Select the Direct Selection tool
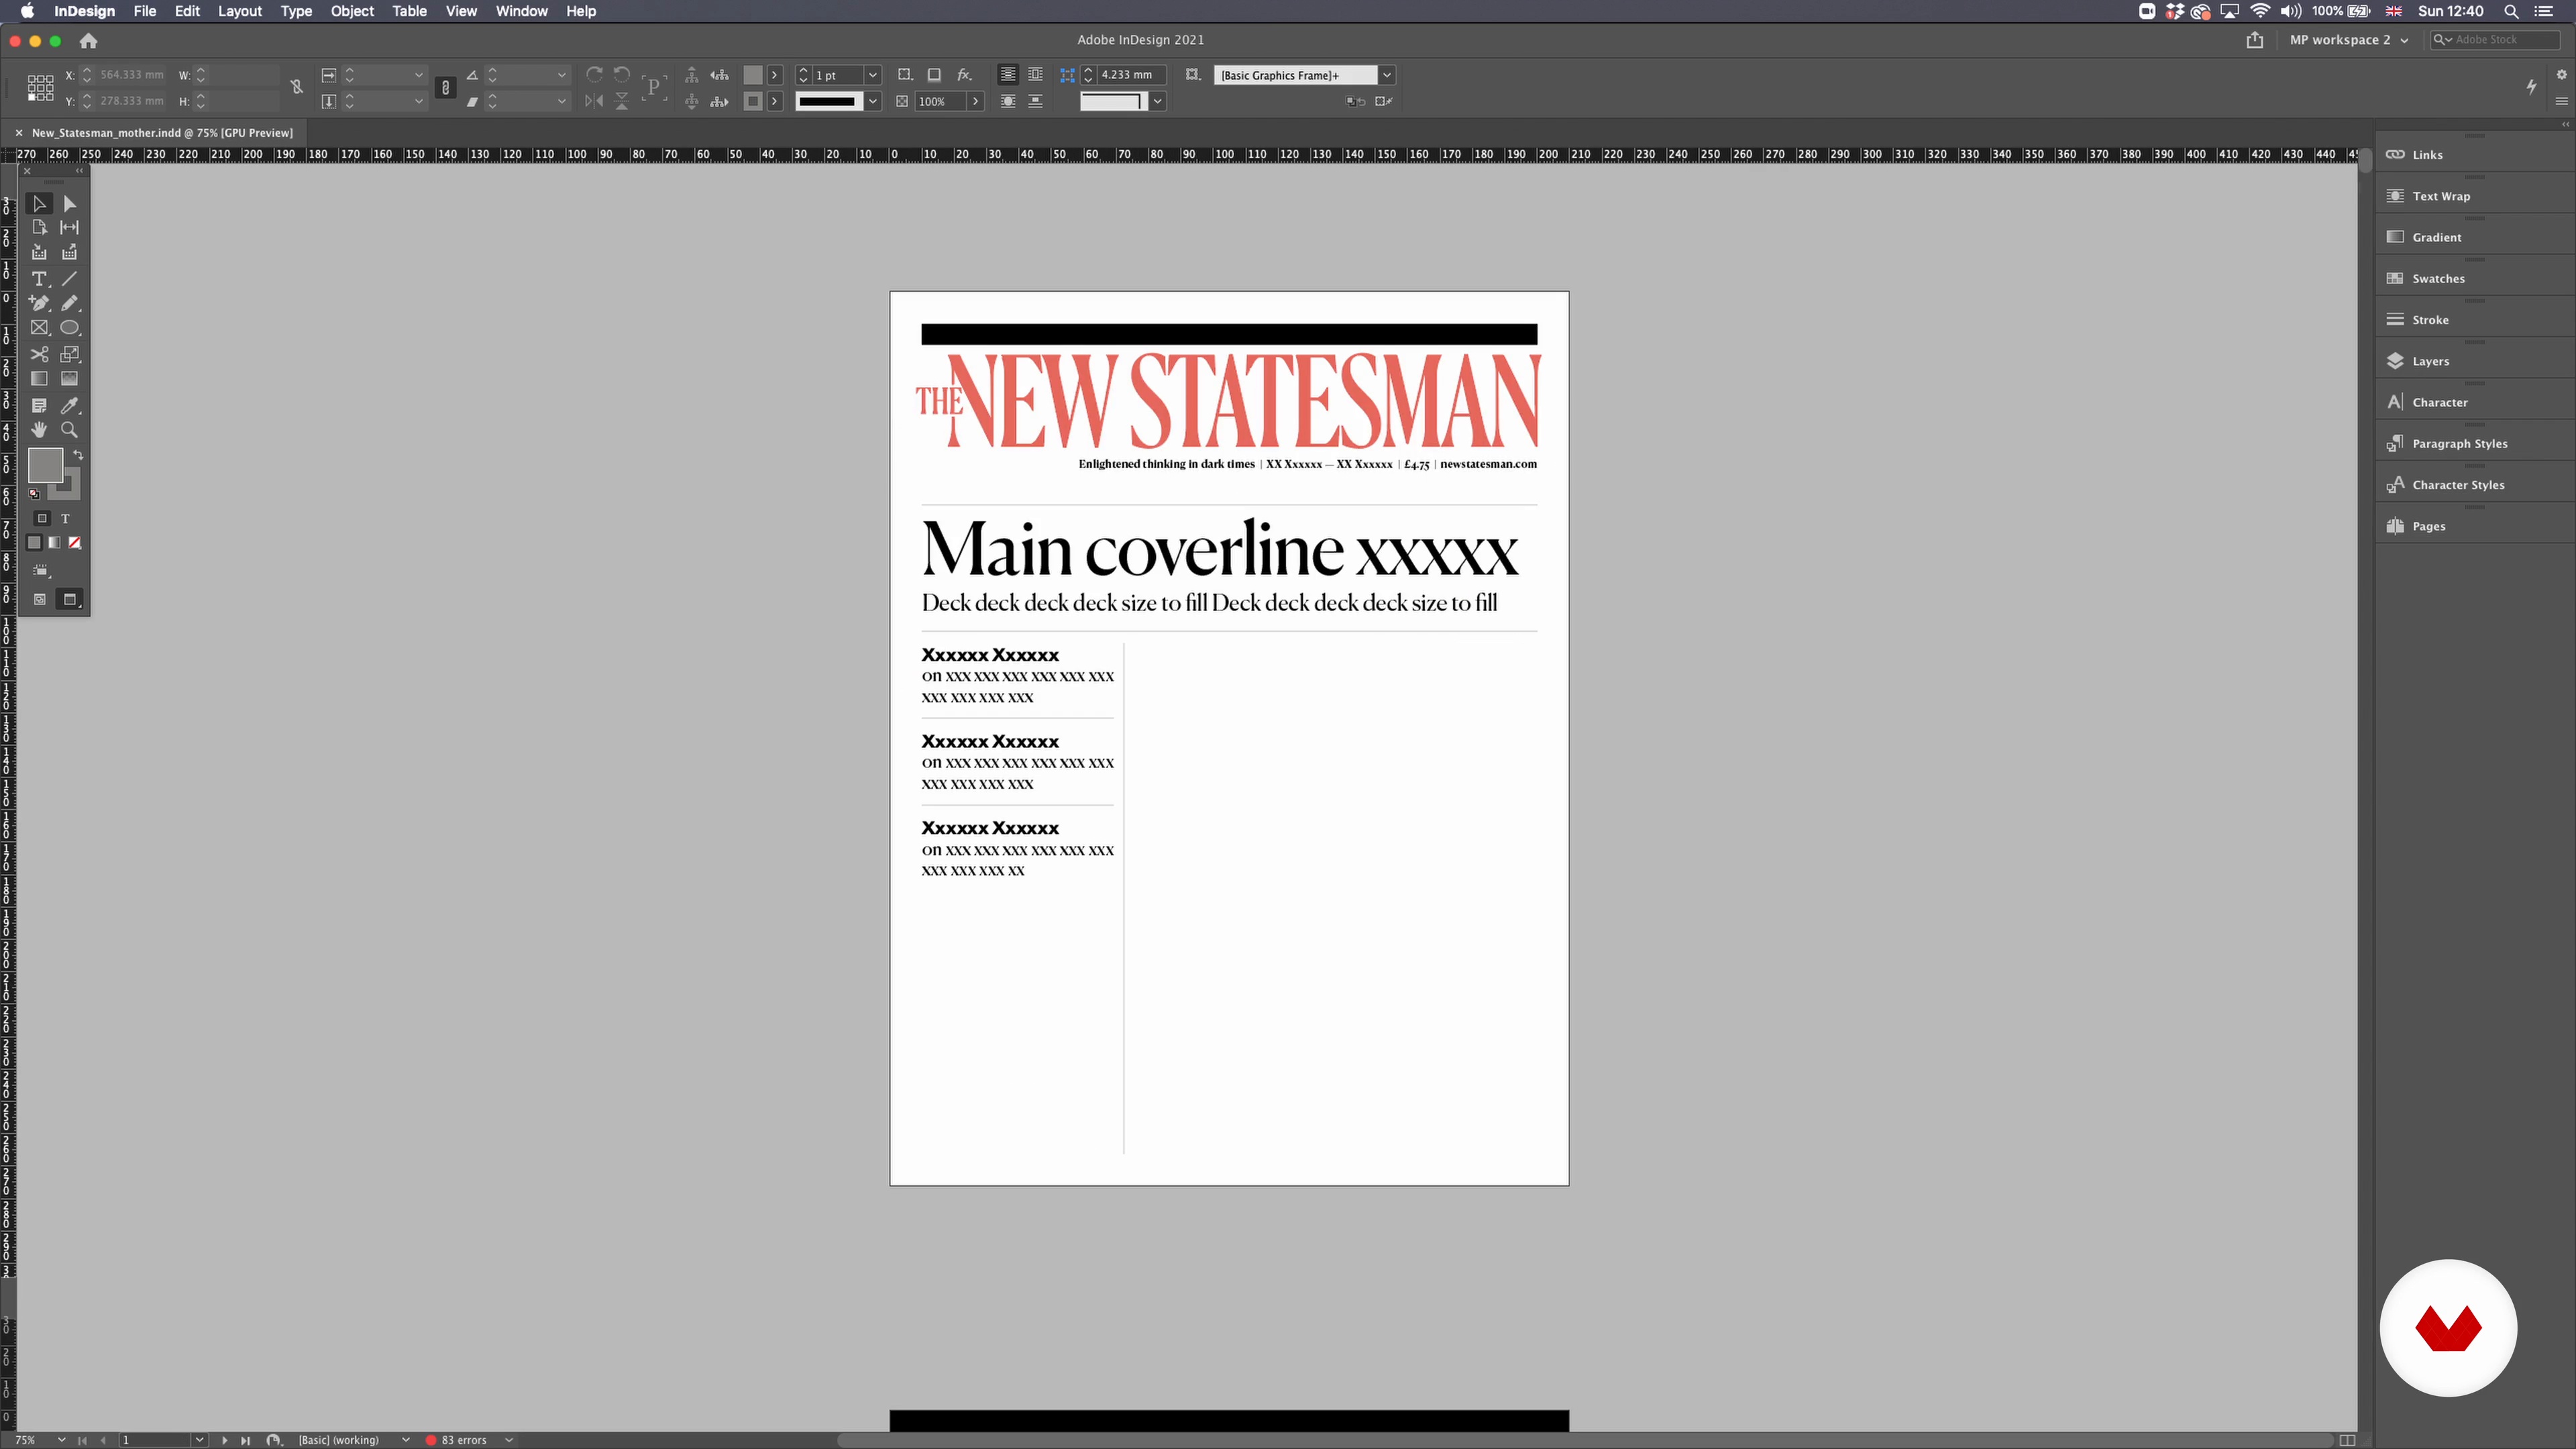2576x1449 pixels. (x=69, y=203)
